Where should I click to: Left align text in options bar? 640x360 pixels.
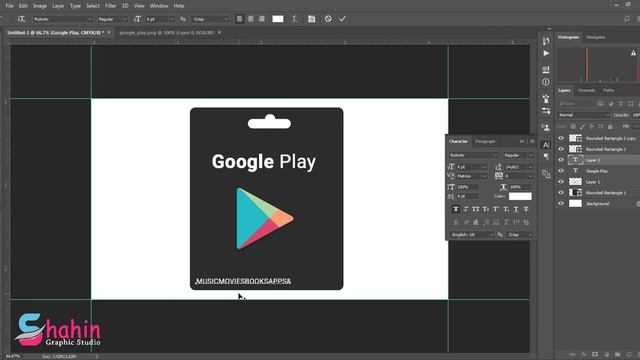click(240, 19)
